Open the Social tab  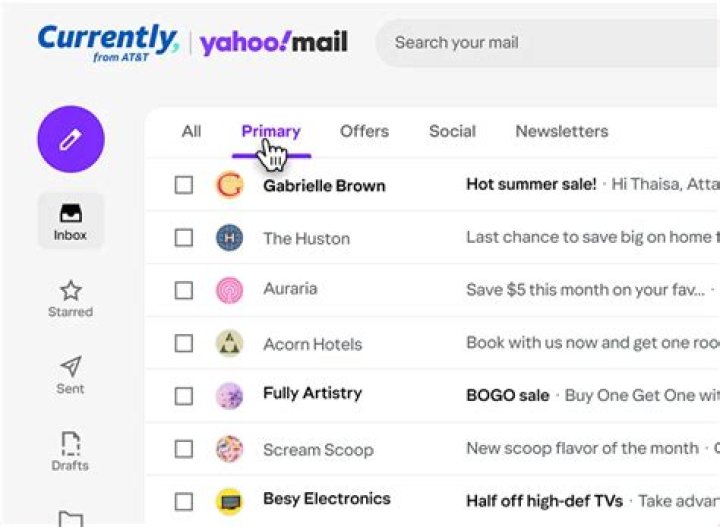452,131
